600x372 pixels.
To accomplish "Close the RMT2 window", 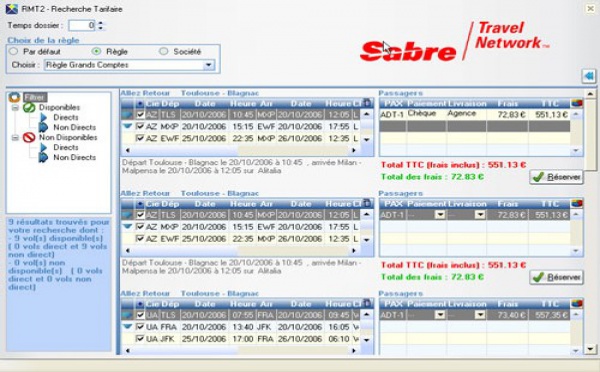I will (590, 8).
